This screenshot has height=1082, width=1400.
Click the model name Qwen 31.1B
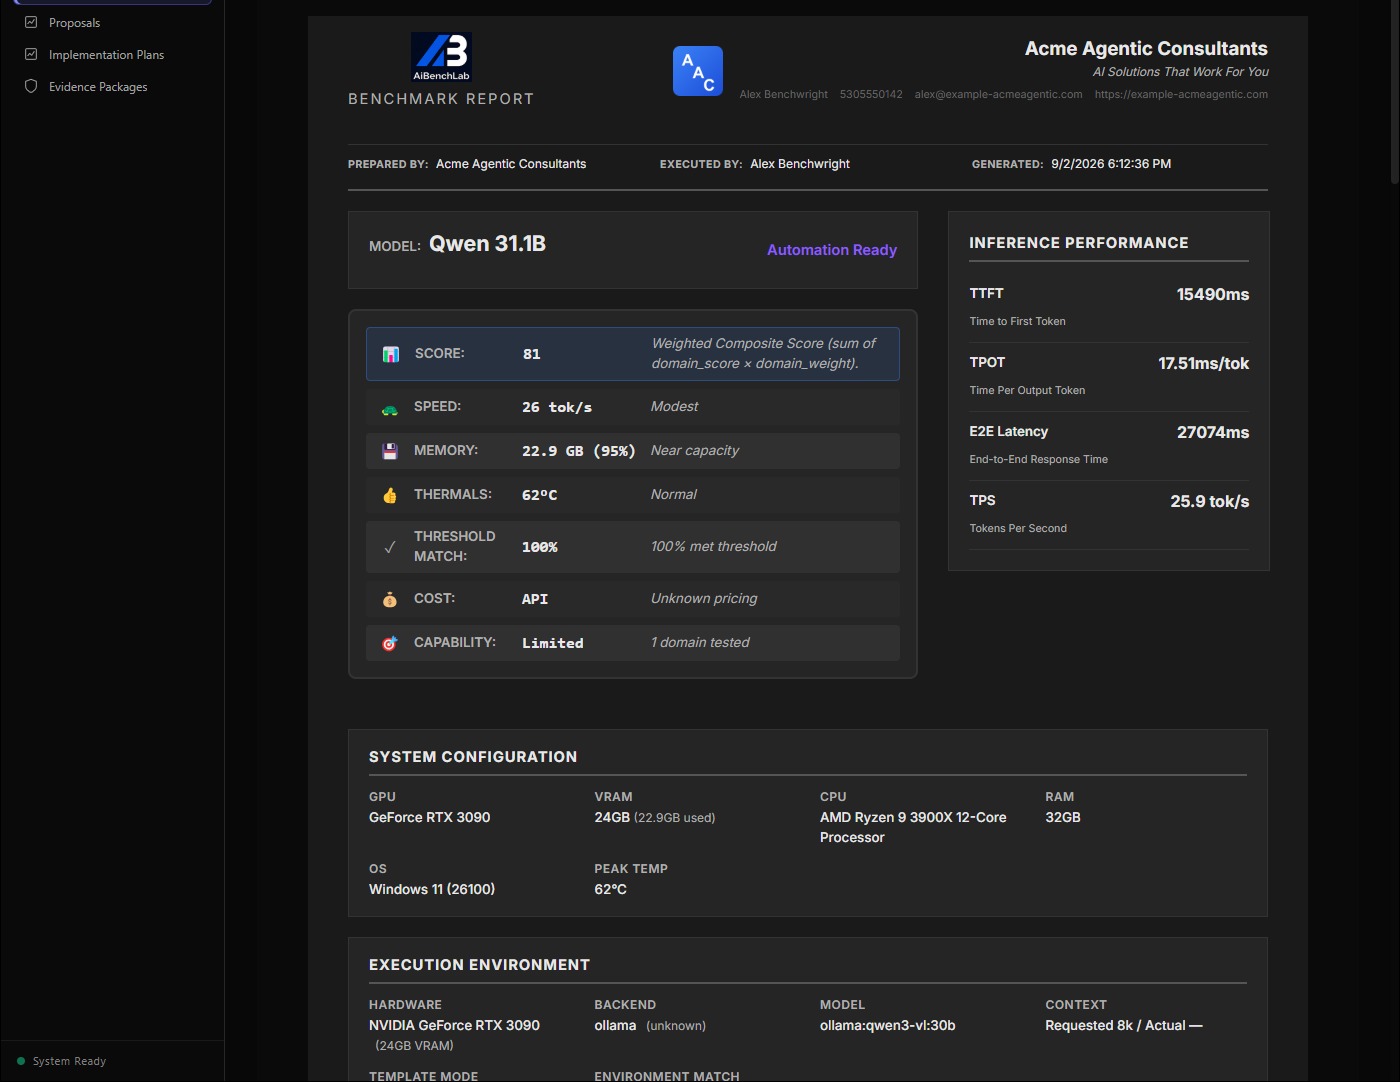(487, 244)
